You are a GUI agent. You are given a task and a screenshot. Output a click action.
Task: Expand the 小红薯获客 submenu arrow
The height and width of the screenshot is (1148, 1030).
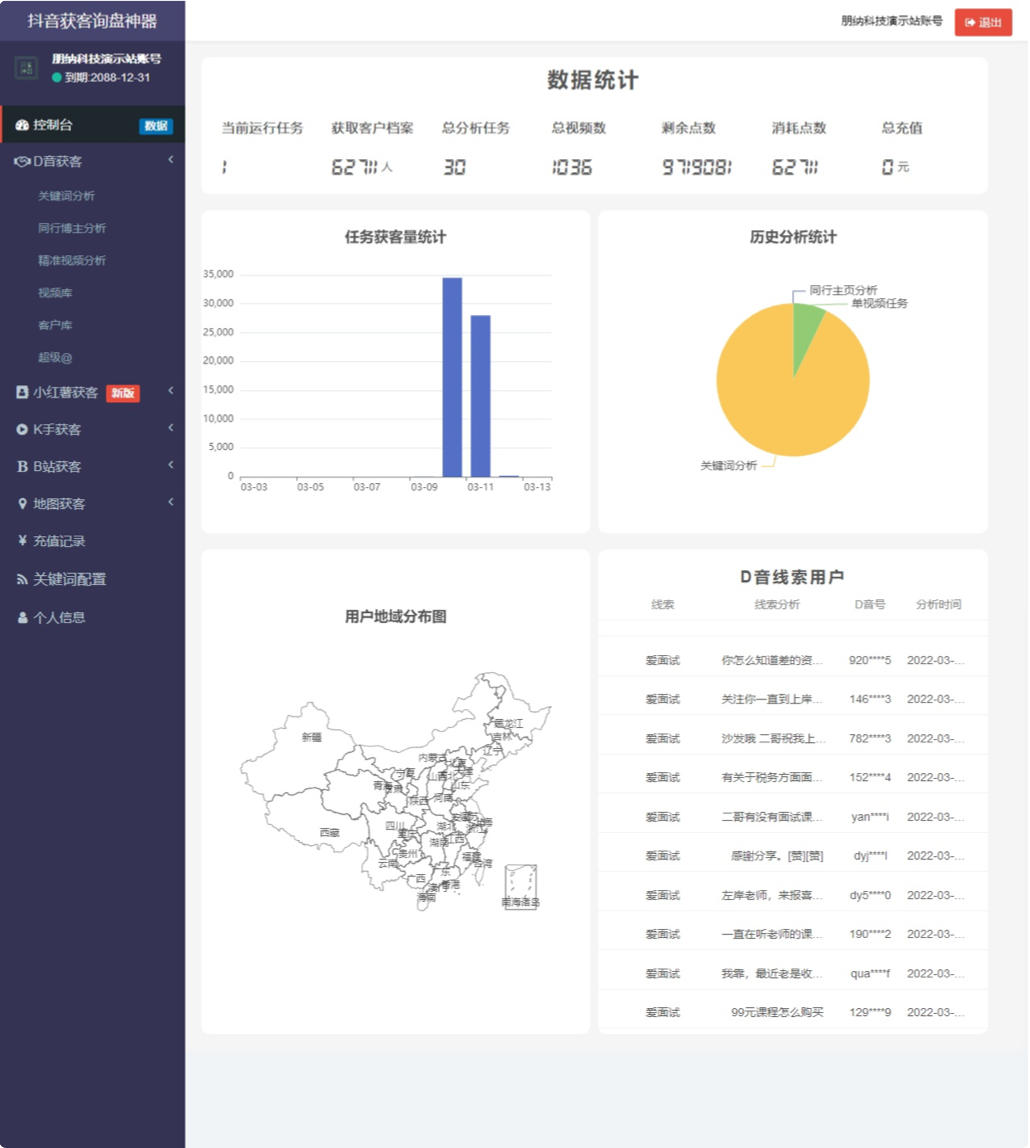[x=171, y=391]
